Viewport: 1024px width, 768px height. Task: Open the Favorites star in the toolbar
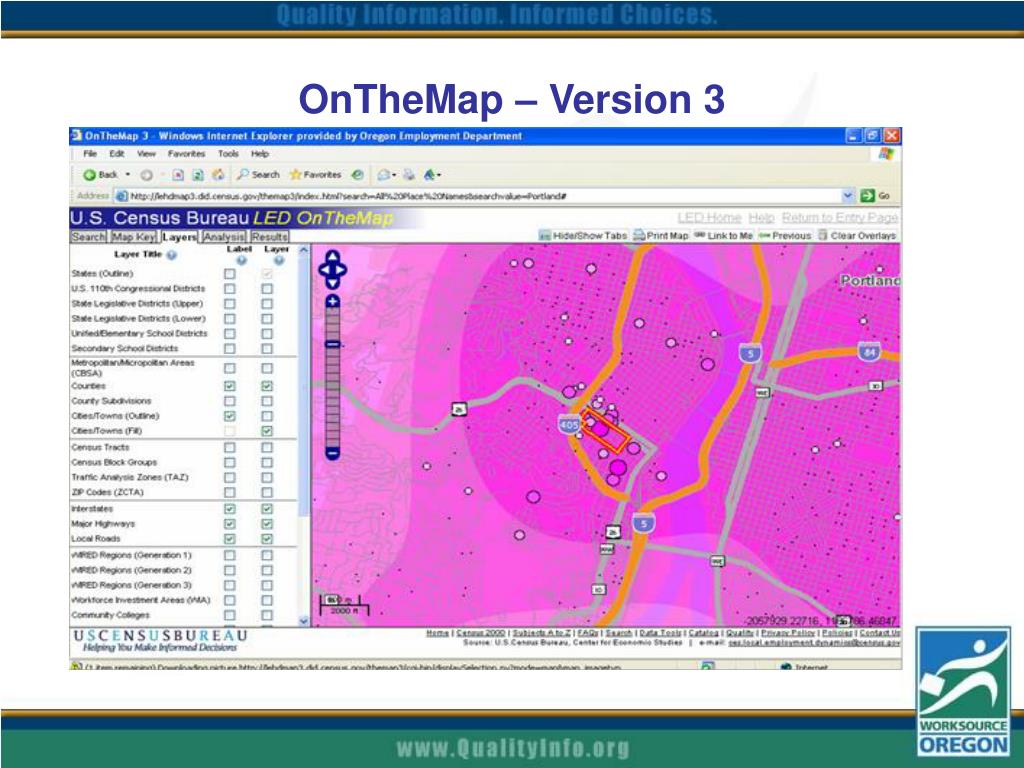click(315, 175)
